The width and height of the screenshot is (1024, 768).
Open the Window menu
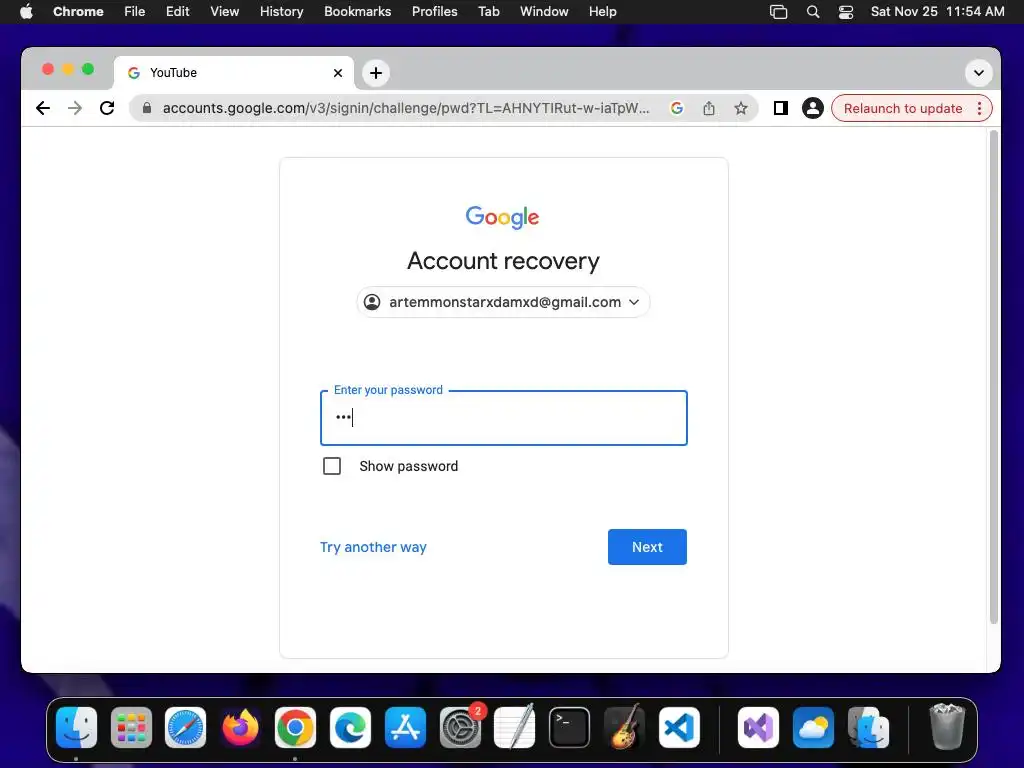(x=544, y=12)
